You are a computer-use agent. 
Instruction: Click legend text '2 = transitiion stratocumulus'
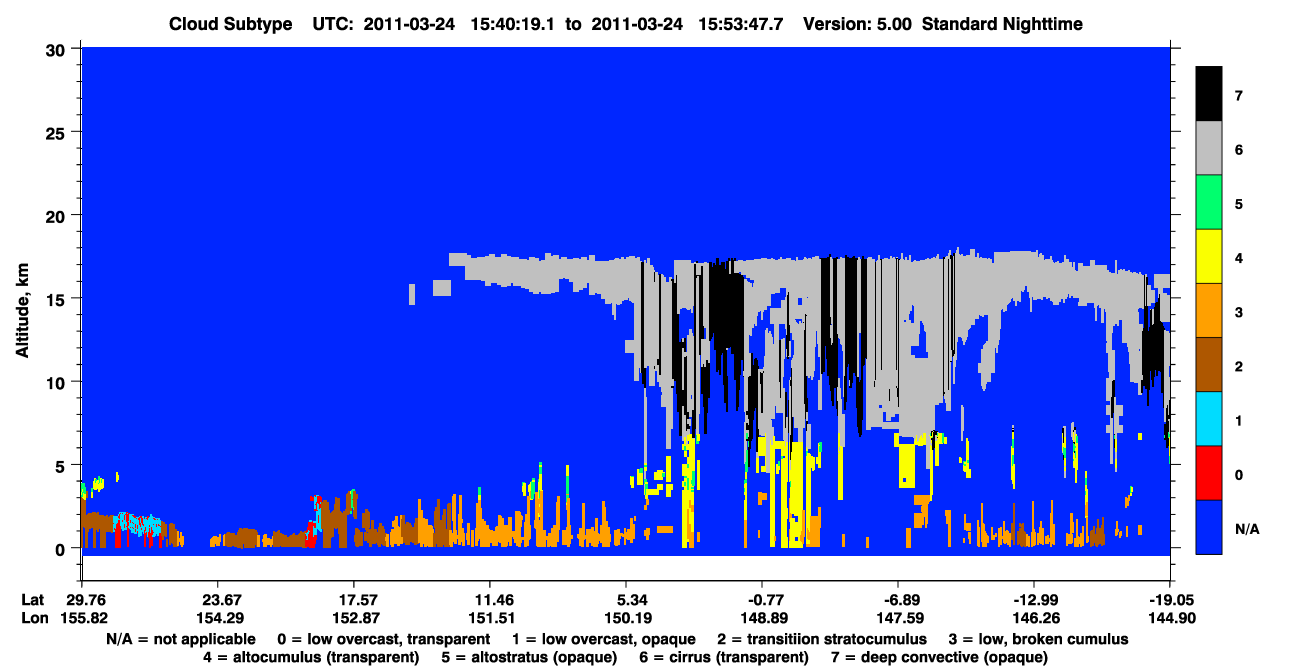pos(822,639)
